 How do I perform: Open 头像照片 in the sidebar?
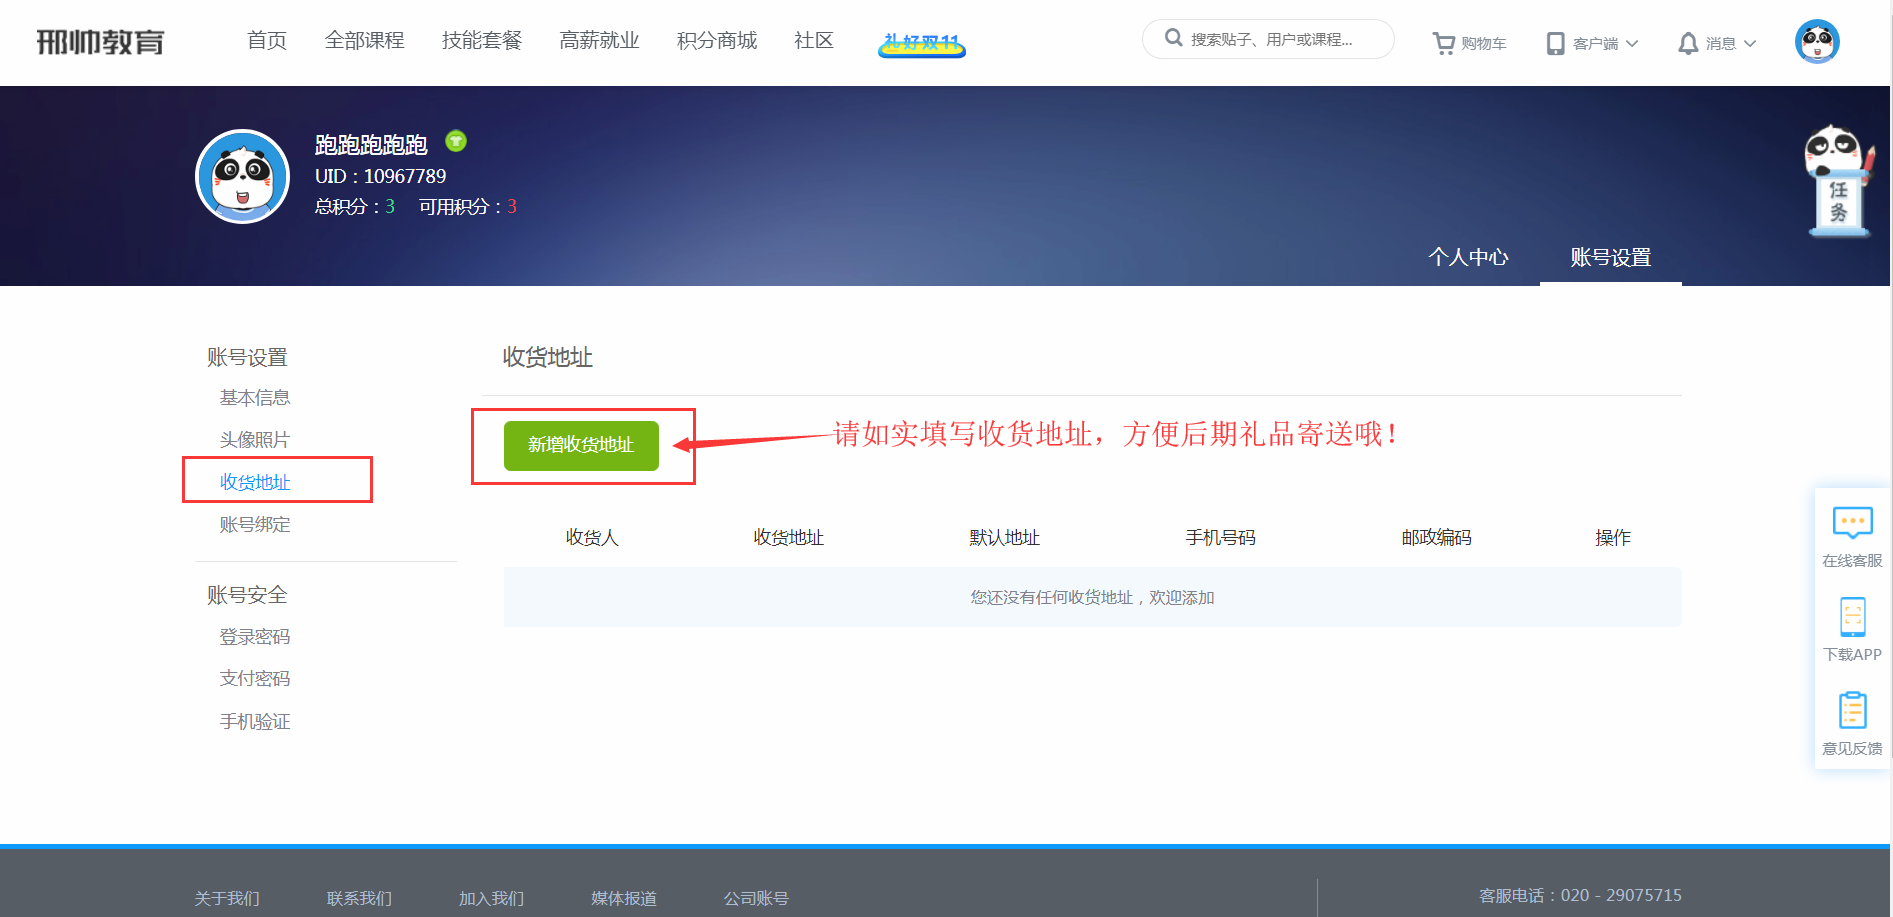pyautogui.click(x=255, y=440)
